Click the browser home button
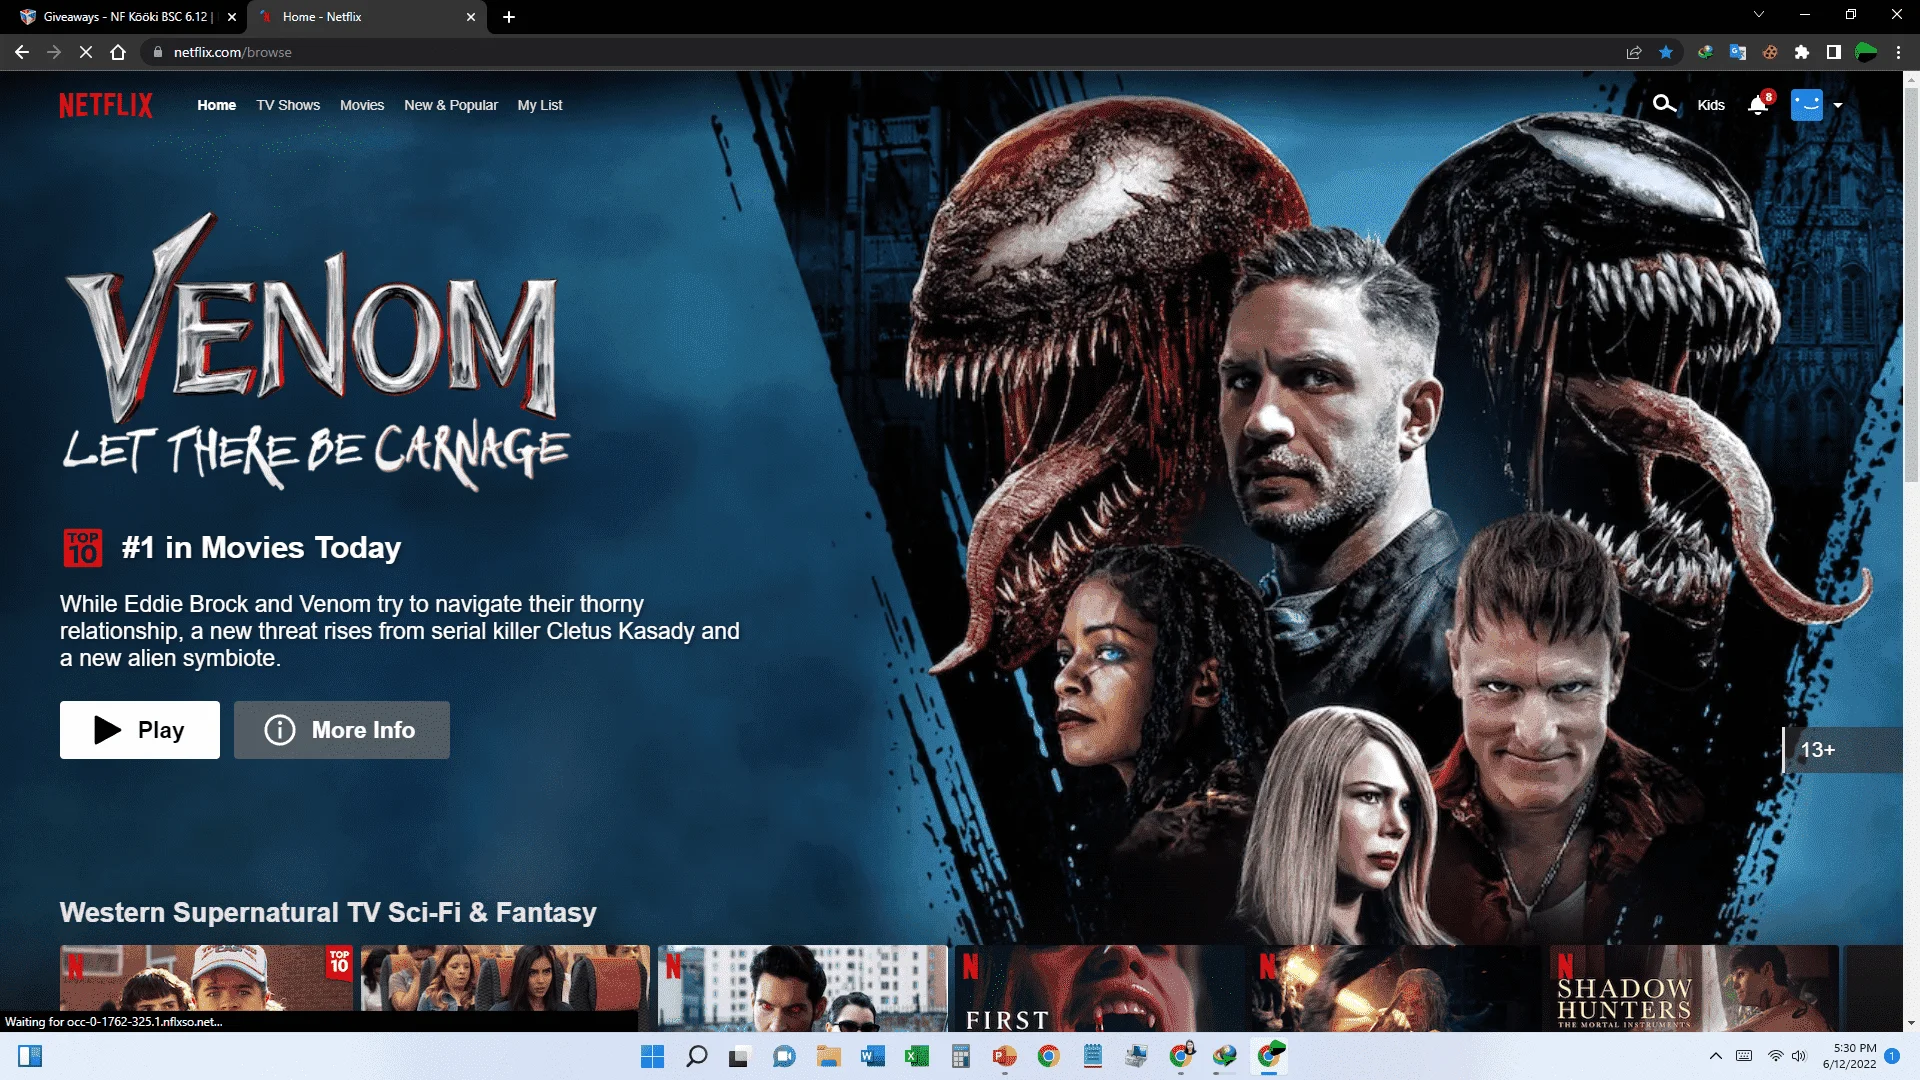Screen dimensions: 1920x1080 pos(118,52)
